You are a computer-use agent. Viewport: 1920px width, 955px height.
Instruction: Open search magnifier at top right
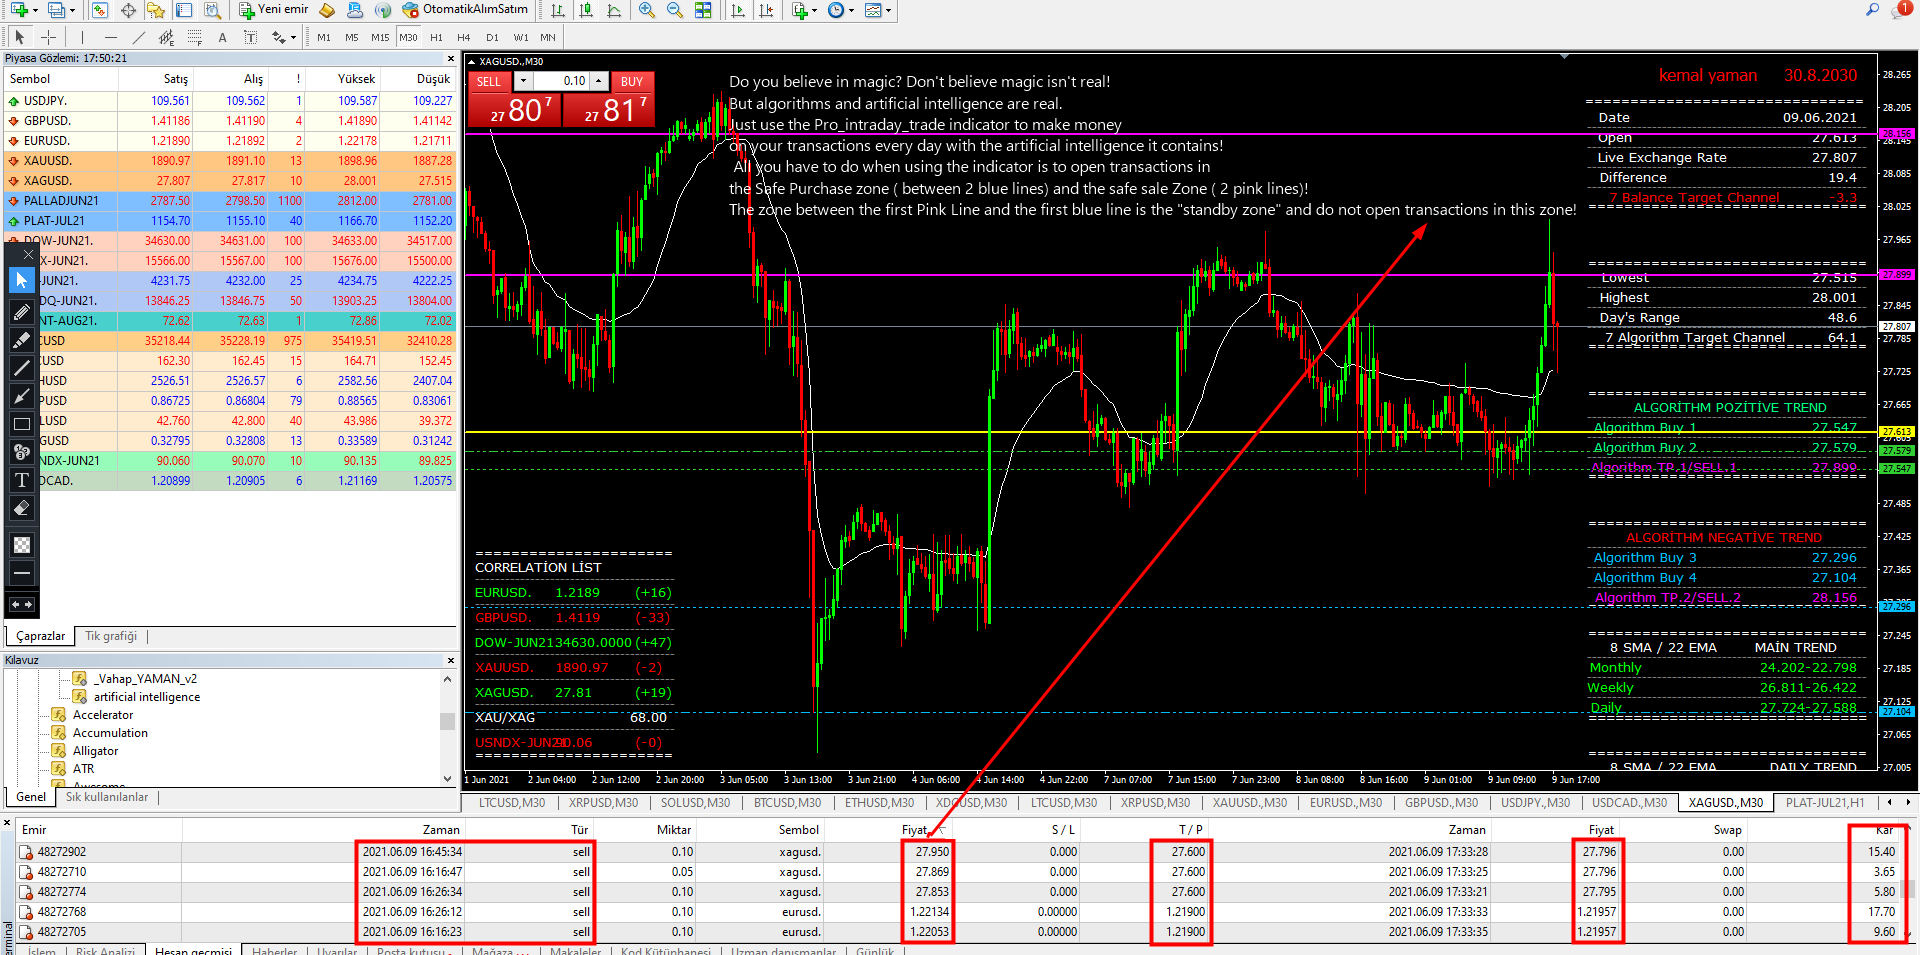(1872, 10)
